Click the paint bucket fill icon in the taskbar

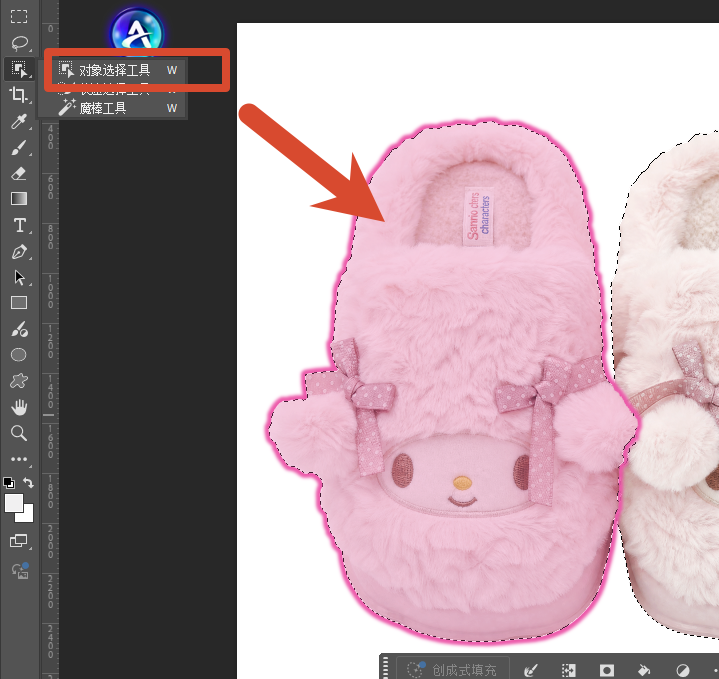click(644, 670)
